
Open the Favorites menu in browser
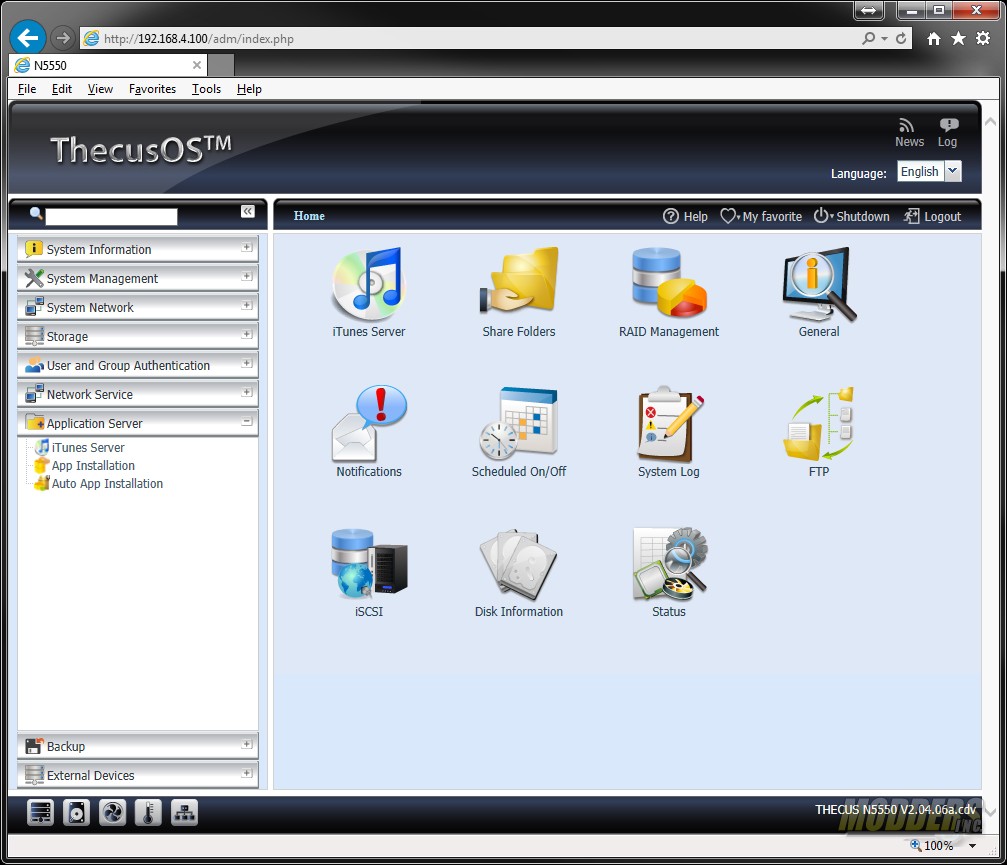tap(152, 89)
